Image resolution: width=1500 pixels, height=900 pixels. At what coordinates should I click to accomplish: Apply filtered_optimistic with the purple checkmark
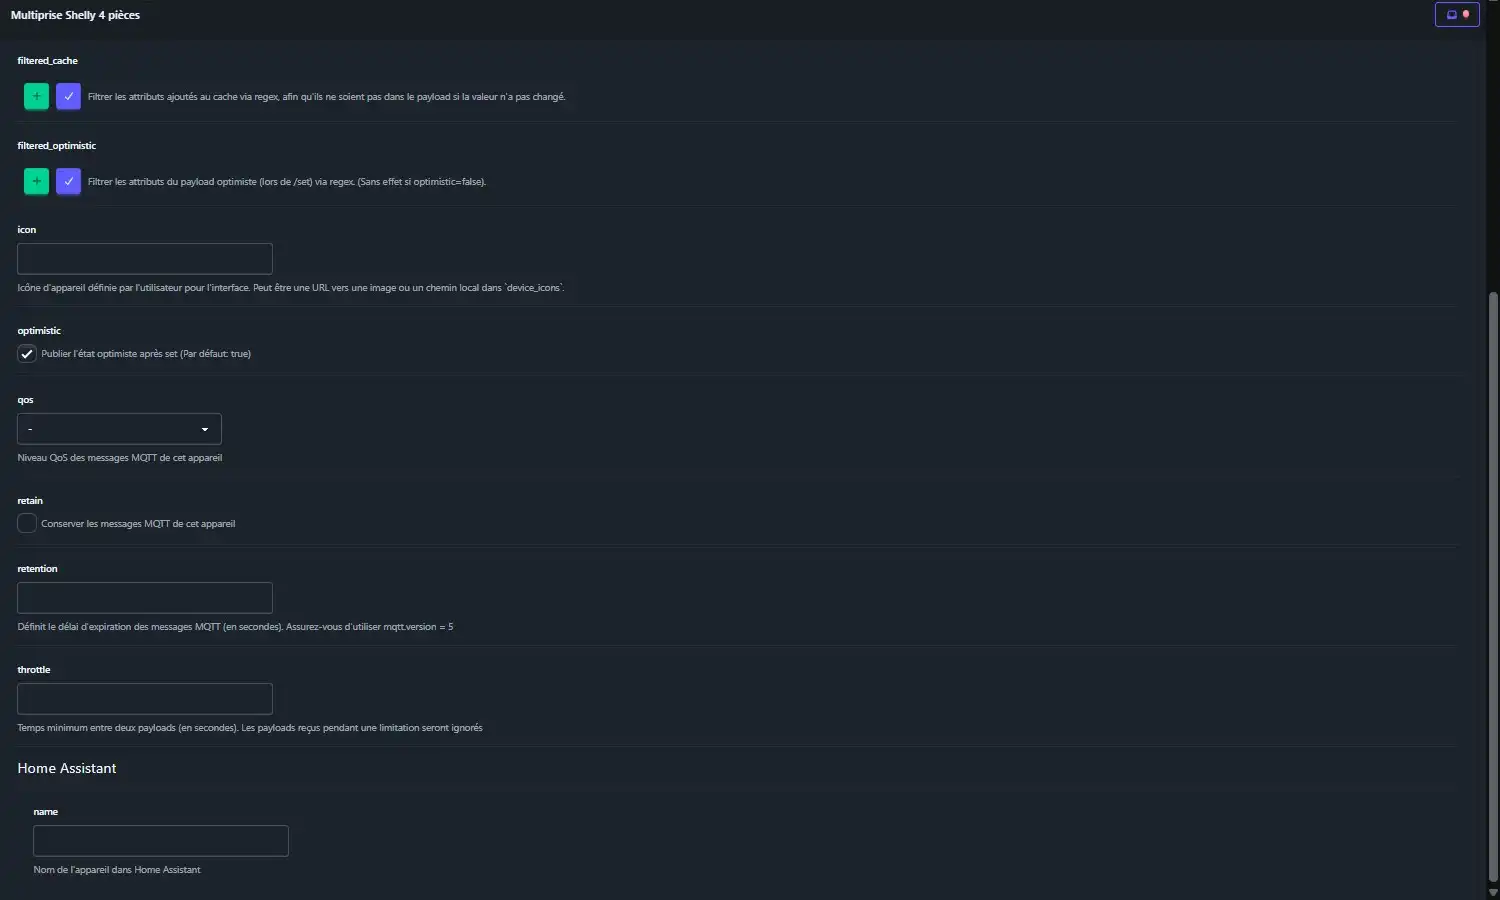[68, 181]
